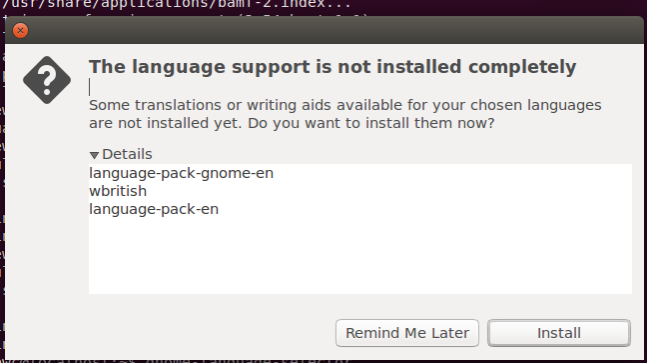Click the Details label
Image resolution: width=647 pixels, height=363 pixels.
(127, 154)
